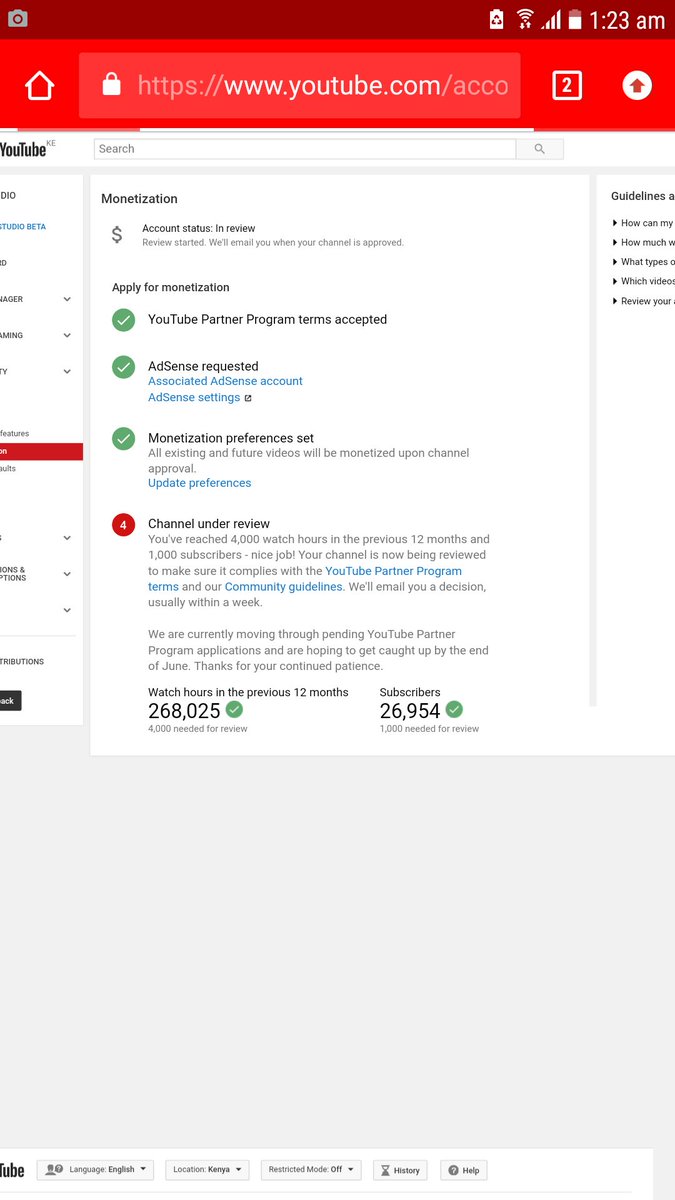This screenshot has width=675, height=1200.
Task: Expand the Live Streaming sidebar chevron
Action: (x=67, y=335)
